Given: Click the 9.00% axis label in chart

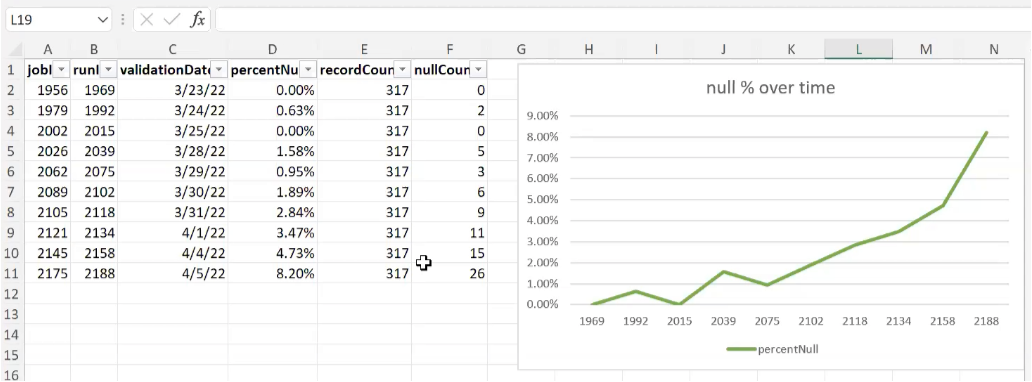Looking at the screenshot, I should point(542,116).
